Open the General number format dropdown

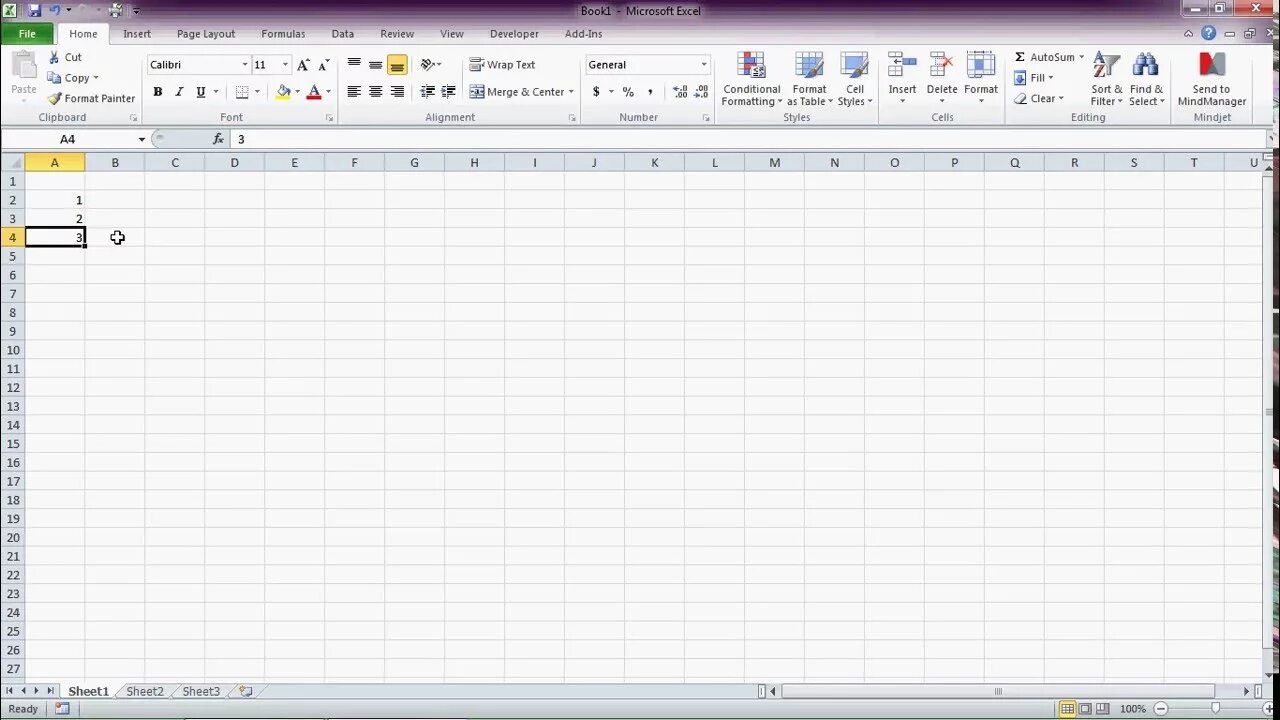point(704,65)
